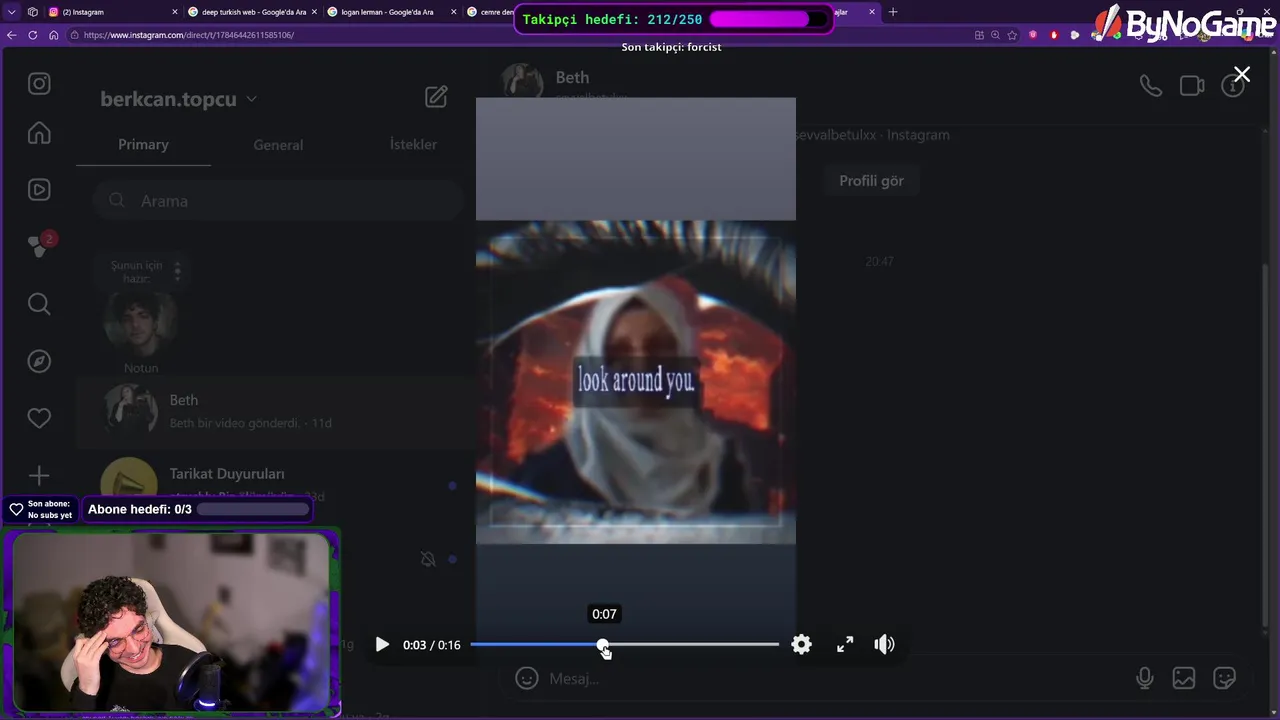Start a video call with Beth

point(1192,86)
